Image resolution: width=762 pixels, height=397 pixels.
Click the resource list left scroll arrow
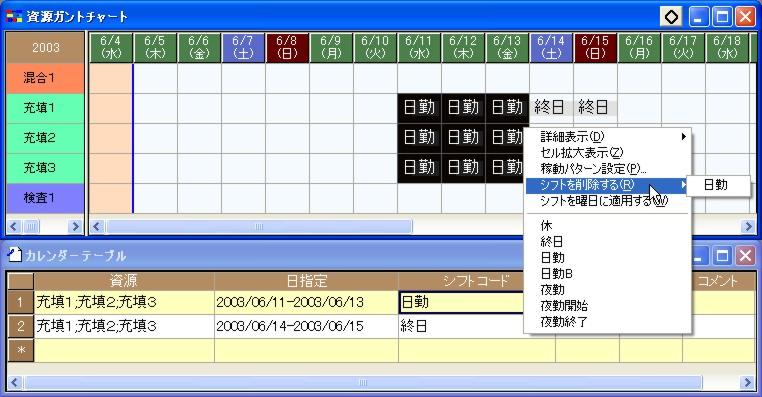pyautogui.click(x=14, y=226)
